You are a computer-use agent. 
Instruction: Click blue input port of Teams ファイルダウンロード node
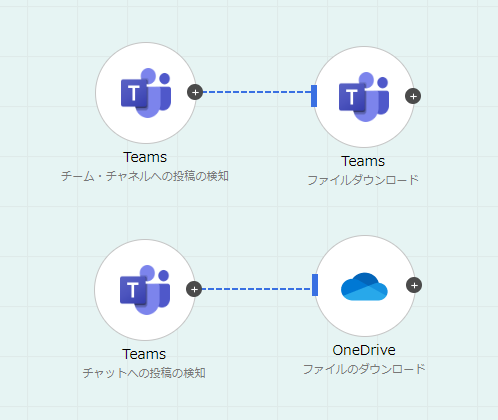314,96
